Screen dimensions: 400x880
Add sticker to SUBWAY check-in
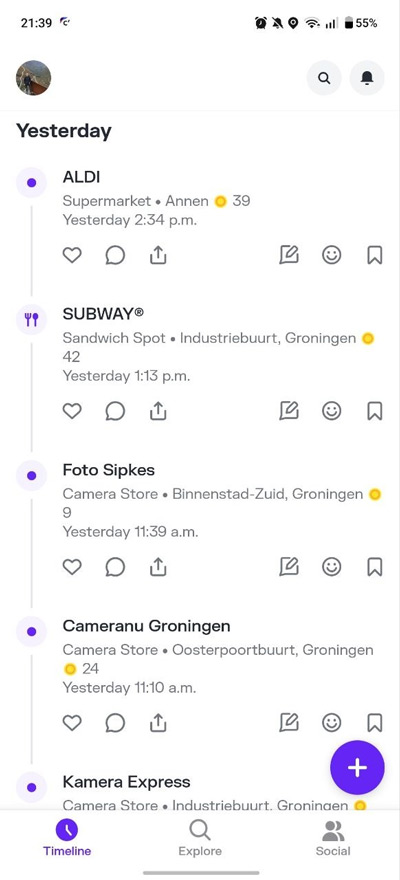[332, 412]
